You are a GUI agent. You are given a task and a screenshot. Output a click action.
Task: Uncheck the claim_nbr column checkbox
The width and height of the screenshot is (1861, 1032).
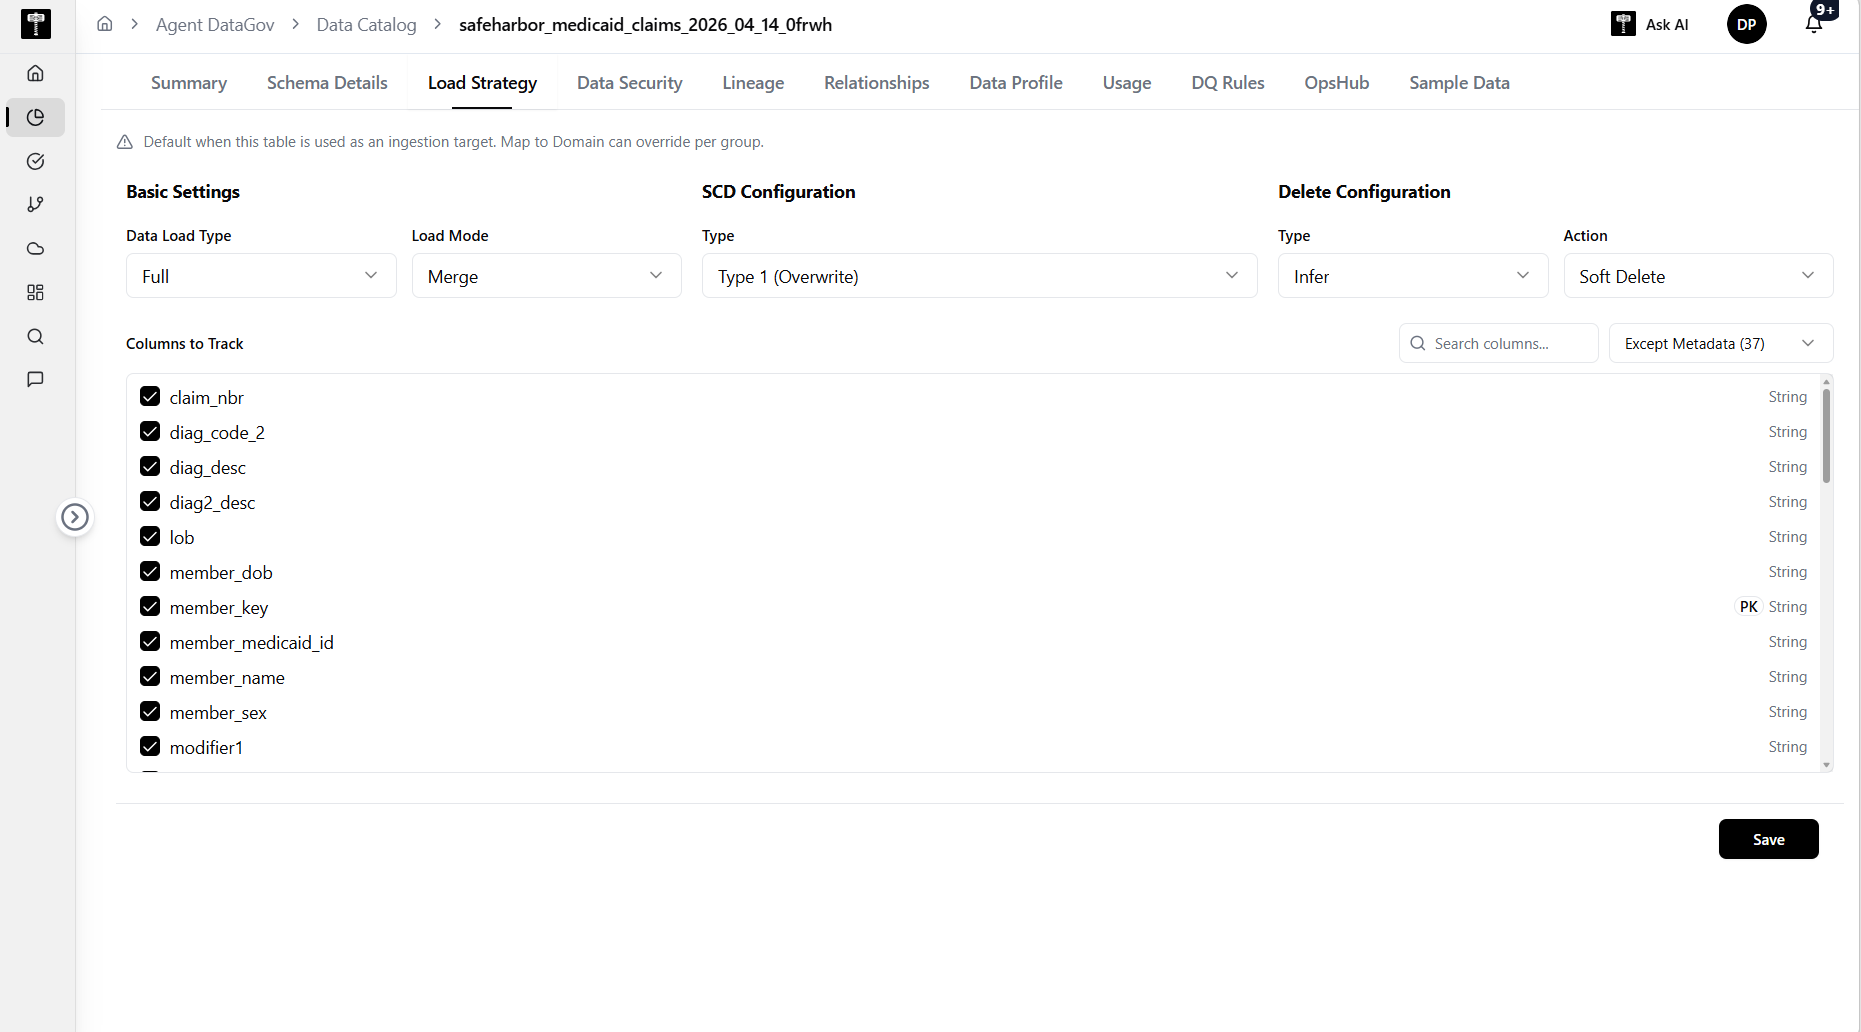tap(150, 397)
